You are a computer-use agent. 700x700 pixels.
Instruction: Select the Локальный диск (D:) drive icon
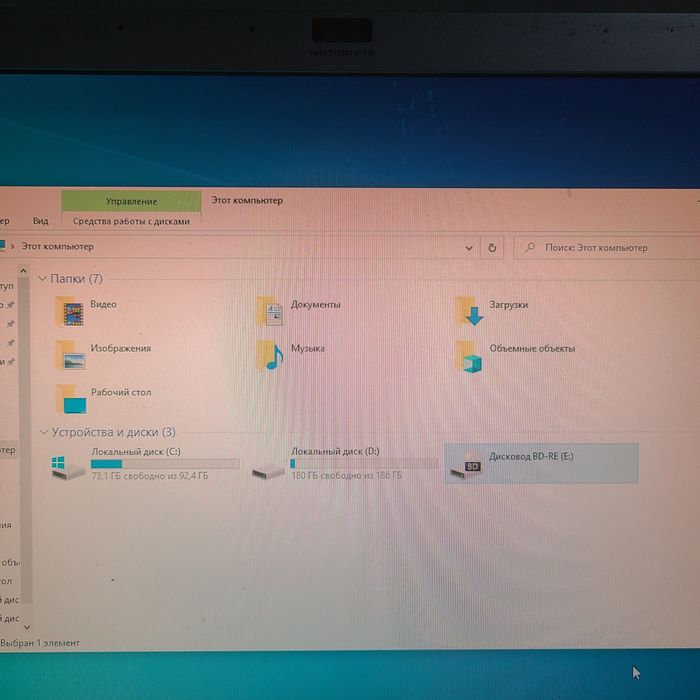(268, 471)
